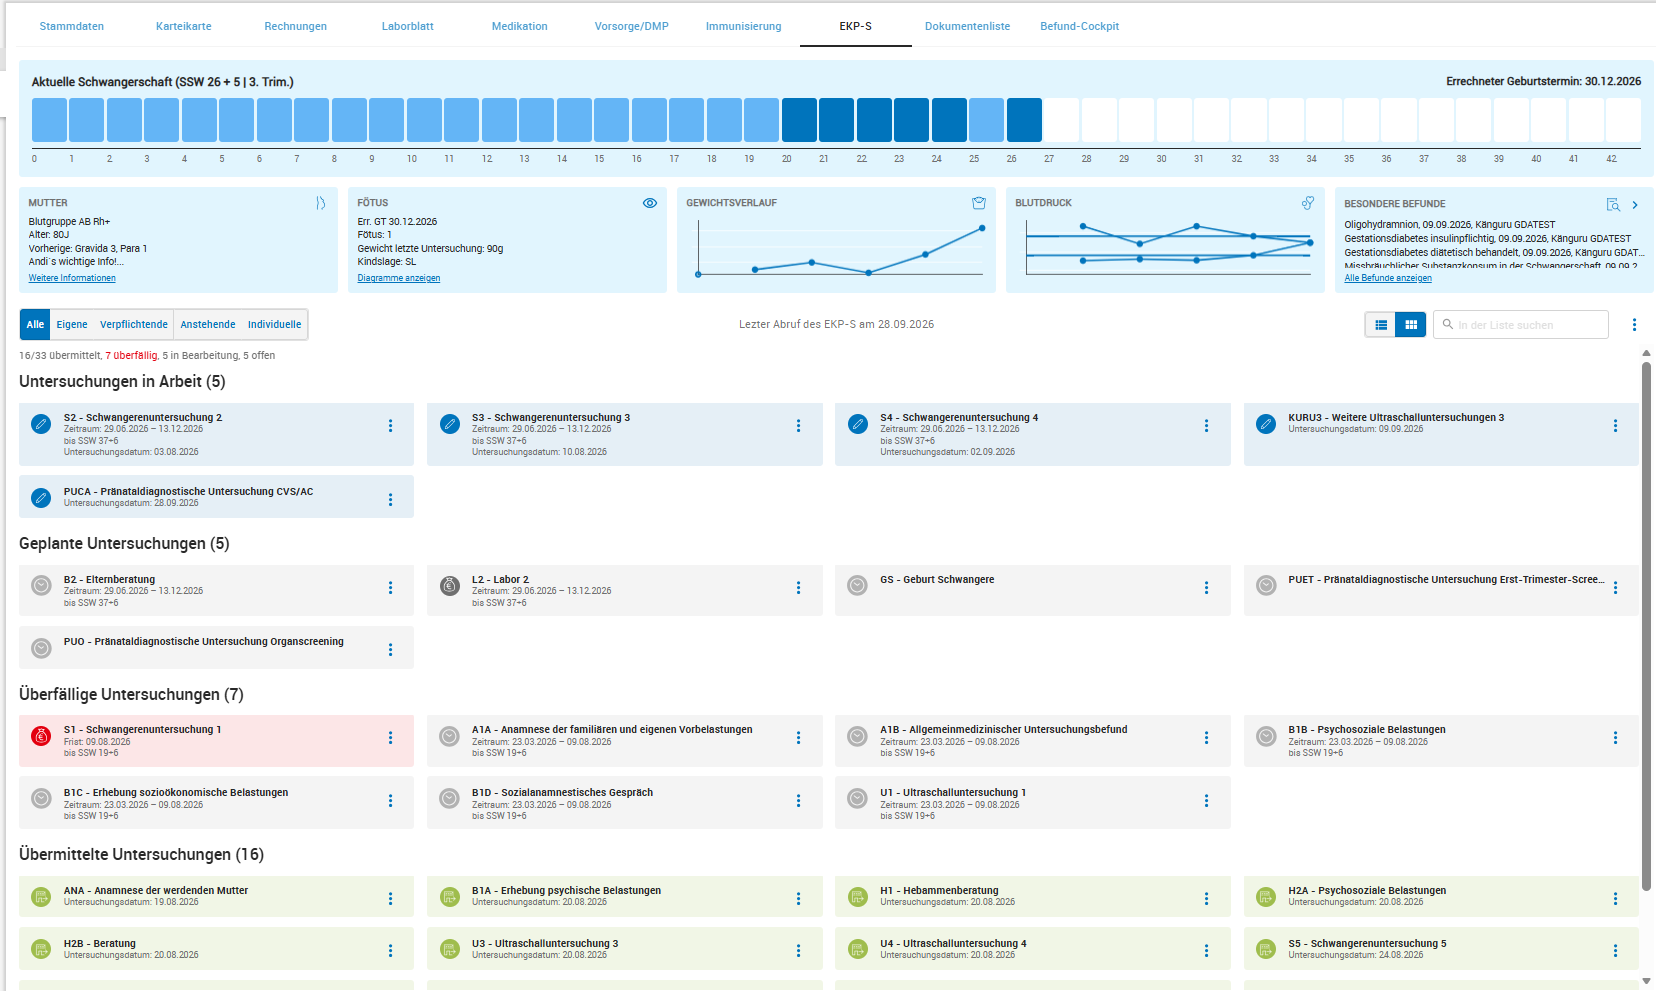Open the scale icon in the Gewichtsverlauf panel
This screenshot has height=991, width=1656.
coord(979,203)
